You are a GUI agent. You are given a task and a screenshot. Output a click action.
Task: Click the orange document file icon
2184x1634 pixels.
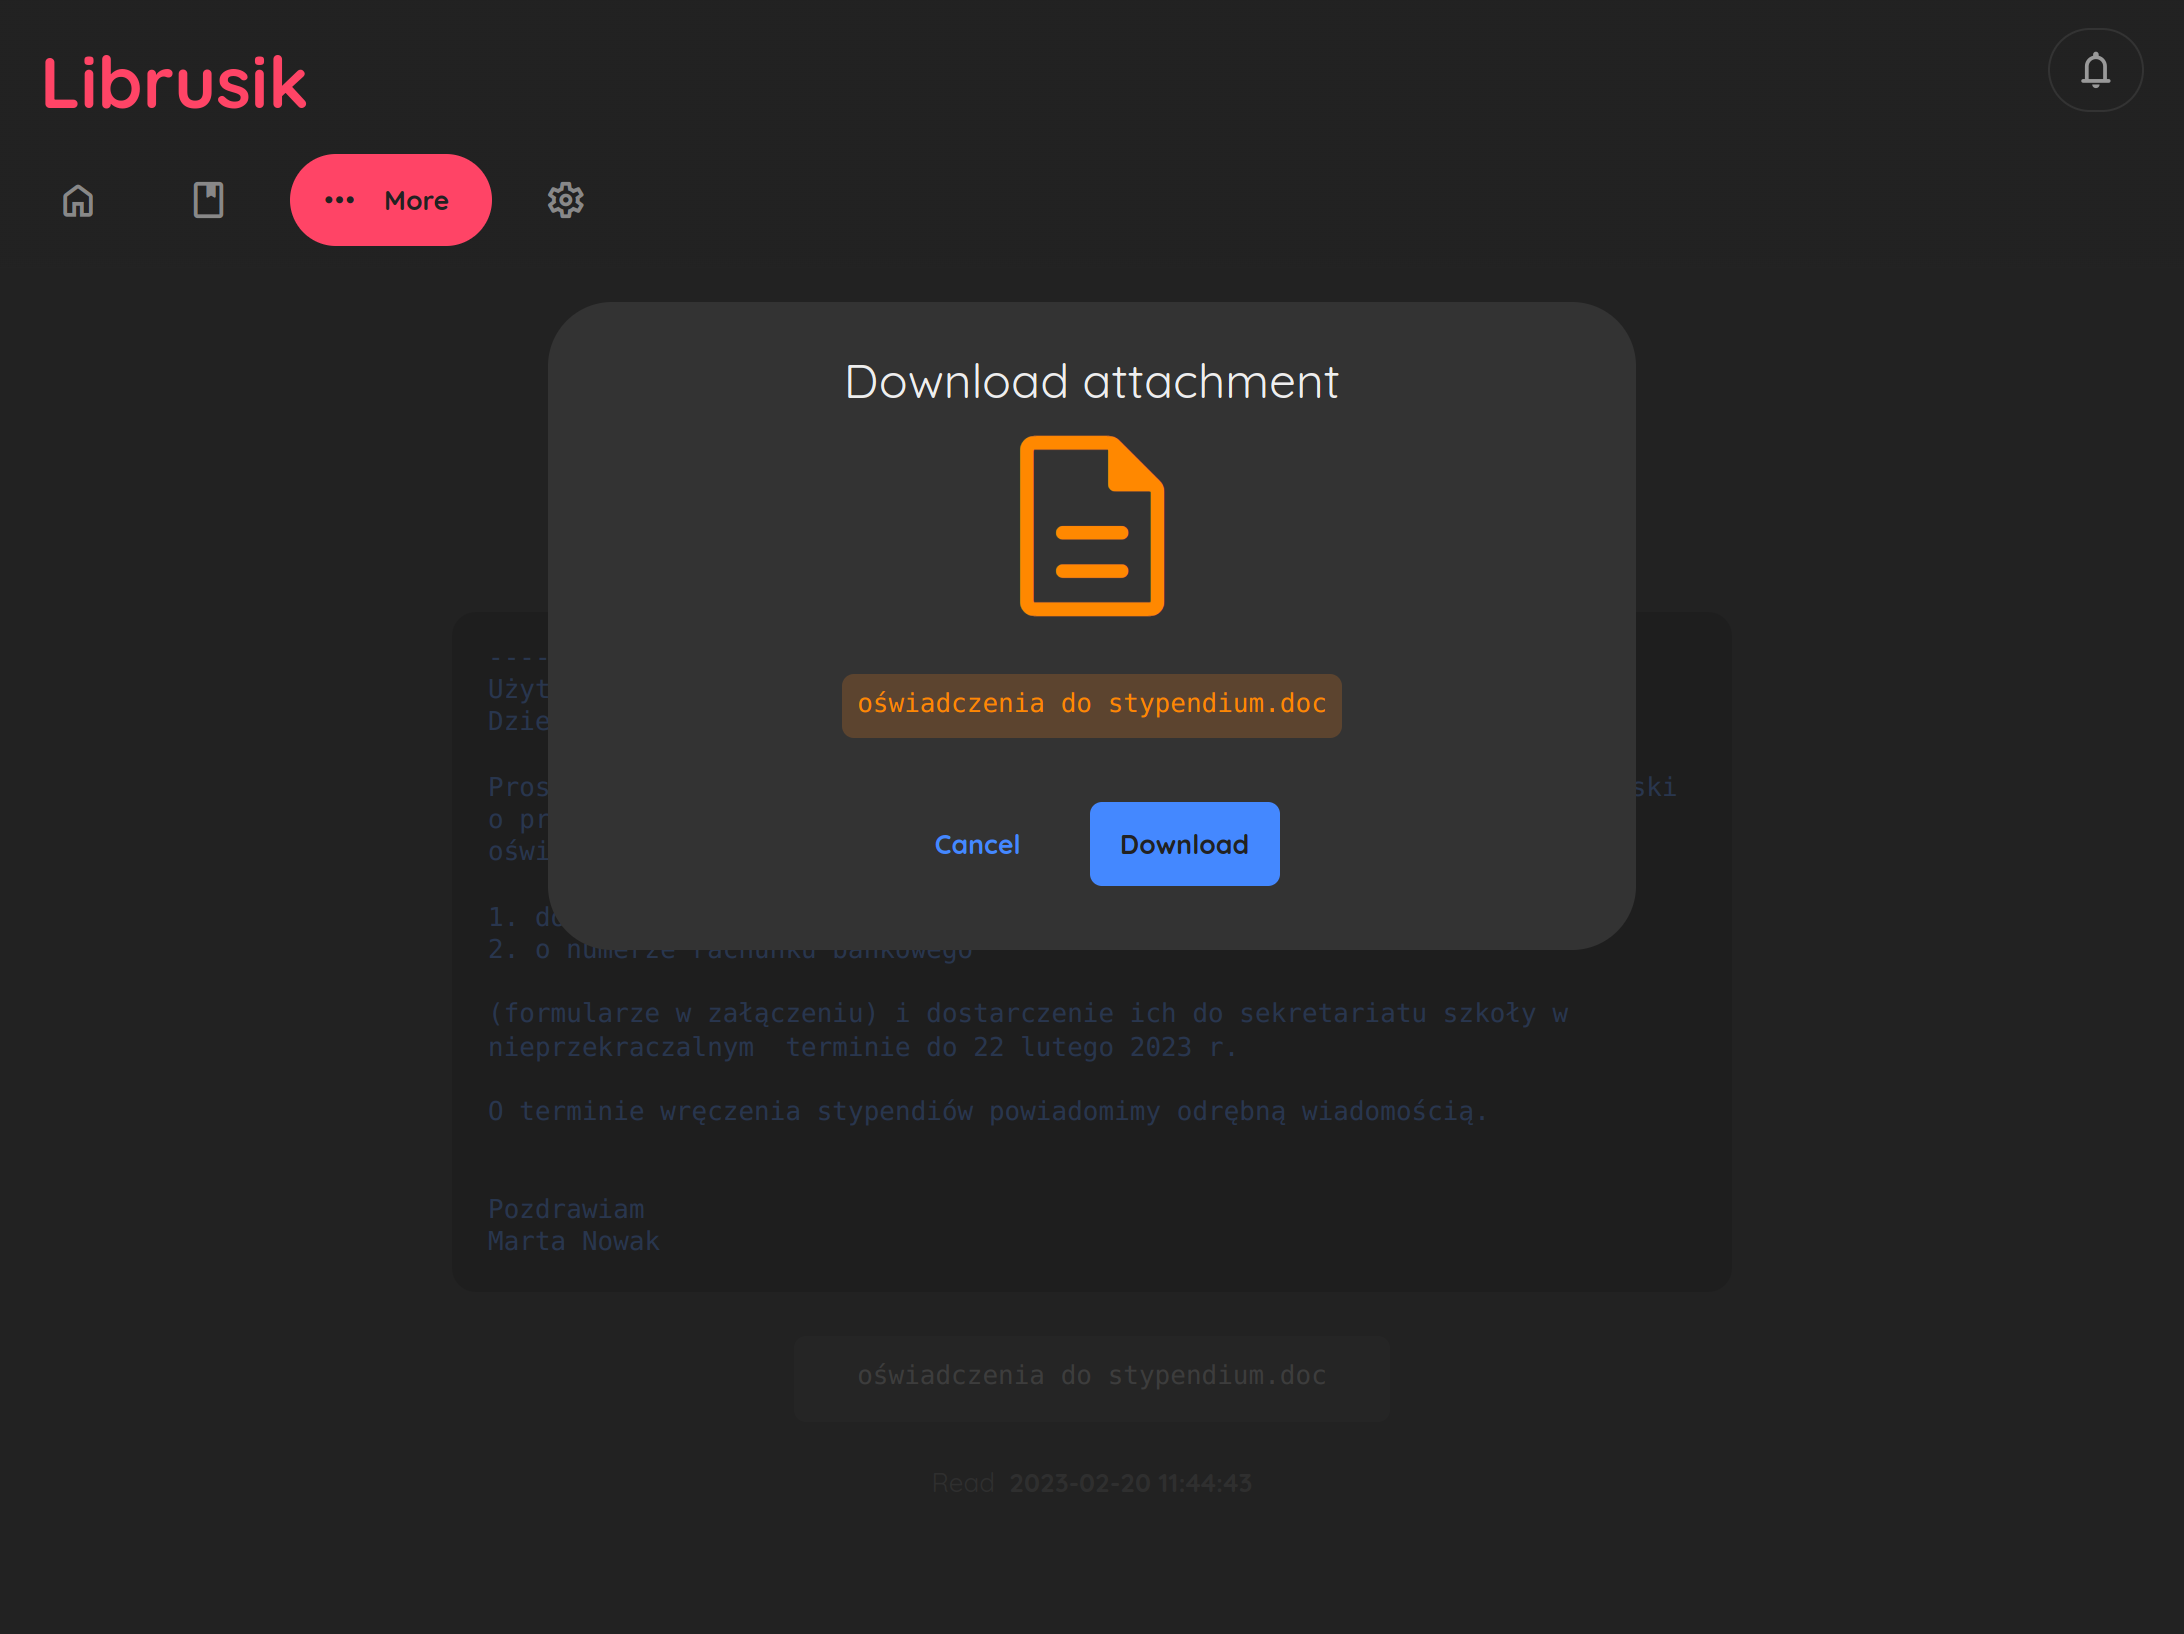pos(1091,526)
